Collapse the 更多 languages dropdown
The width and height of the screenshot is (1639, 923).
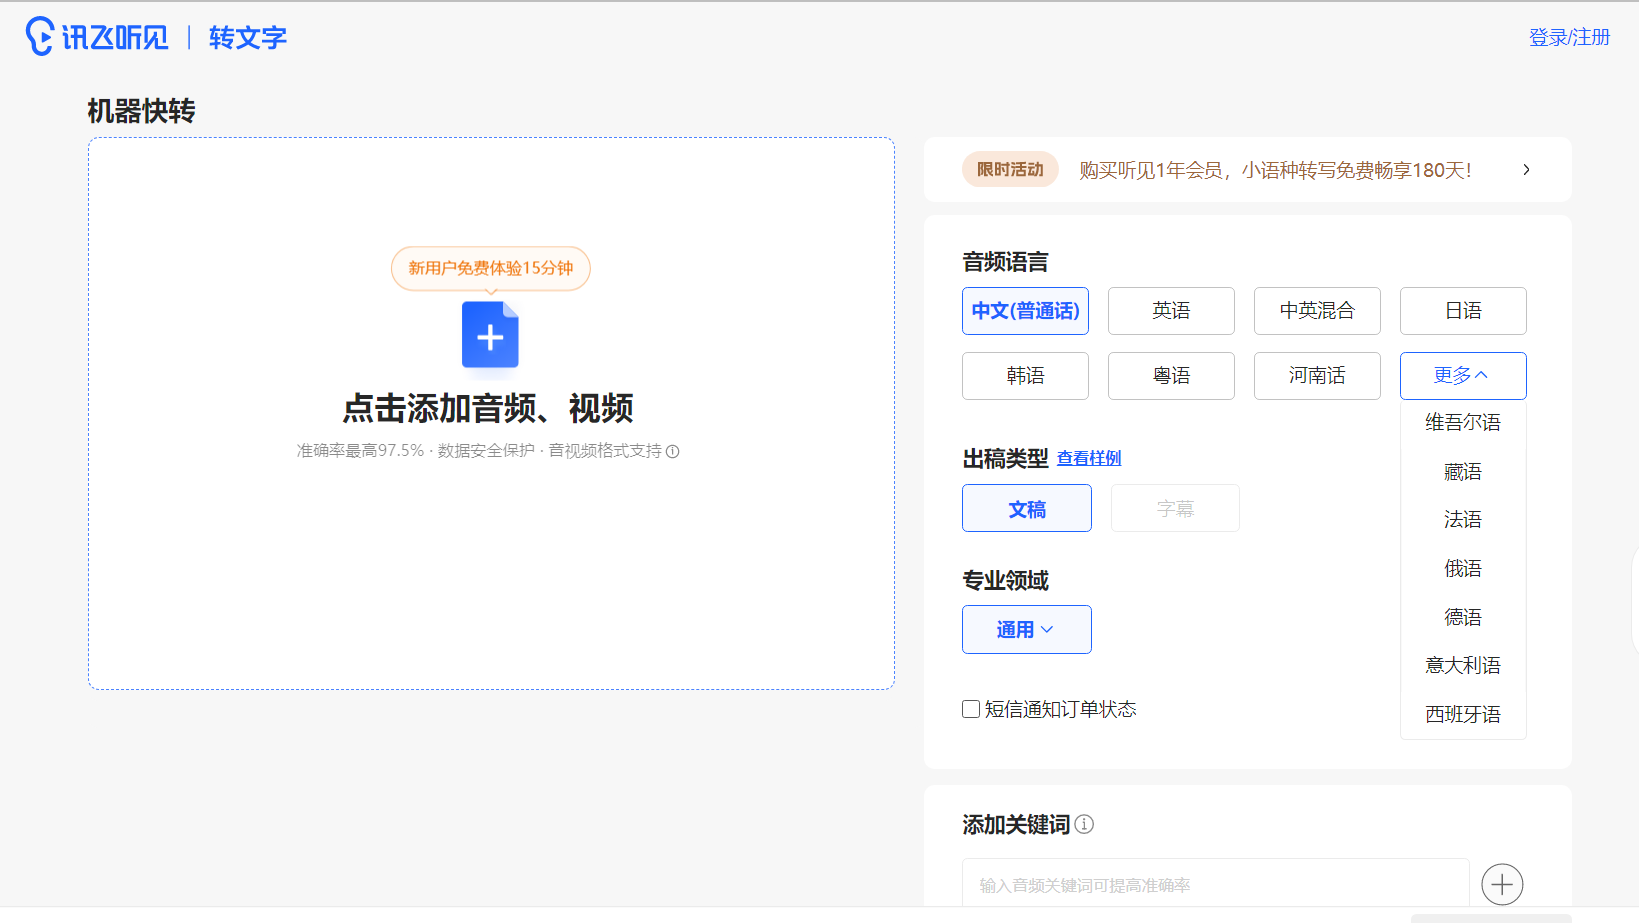(x=1463, y=376)
